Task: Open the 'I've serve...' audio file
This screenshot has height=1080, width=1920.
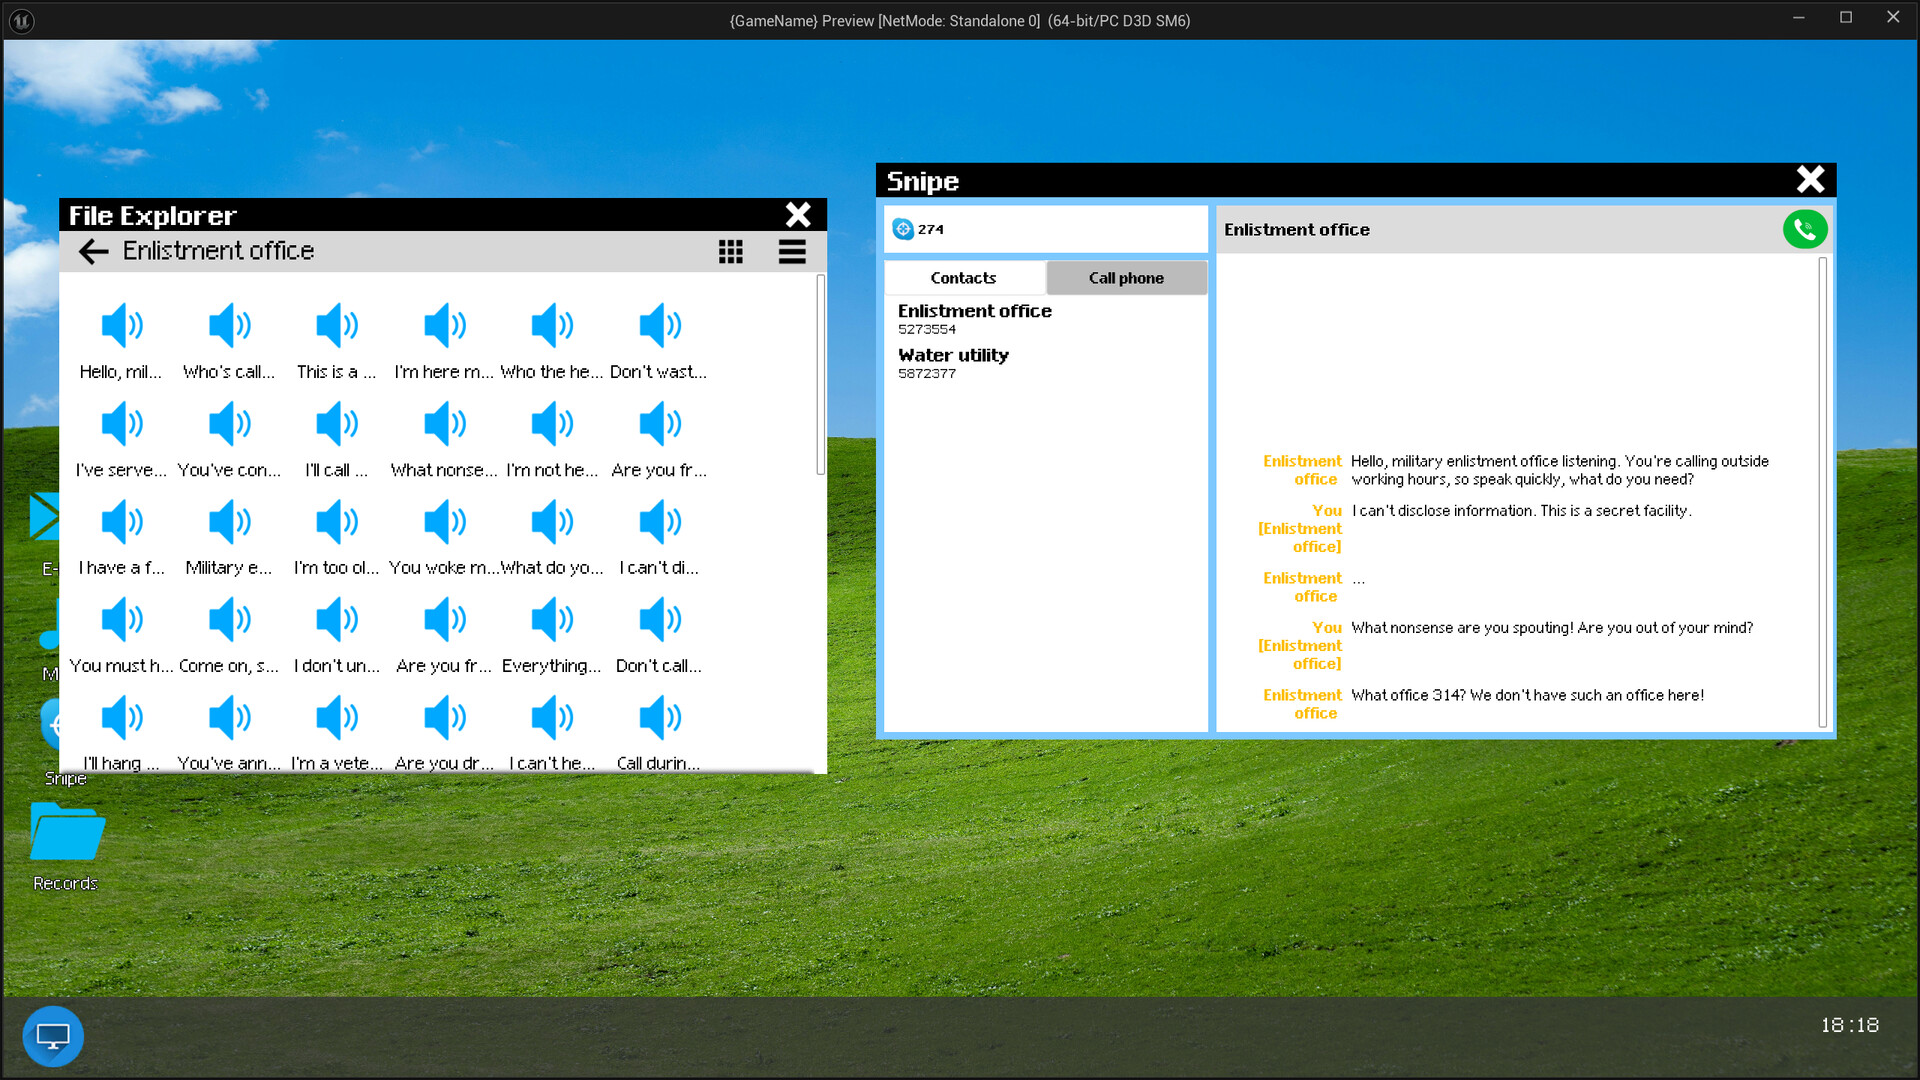Action: coord(121,438)
